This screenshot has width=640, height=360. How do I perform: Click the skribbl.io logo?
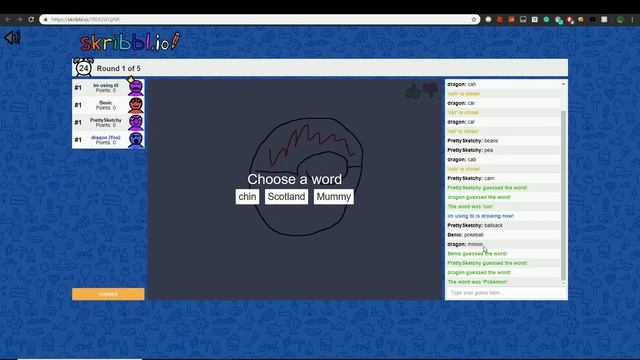pos(130,42)
